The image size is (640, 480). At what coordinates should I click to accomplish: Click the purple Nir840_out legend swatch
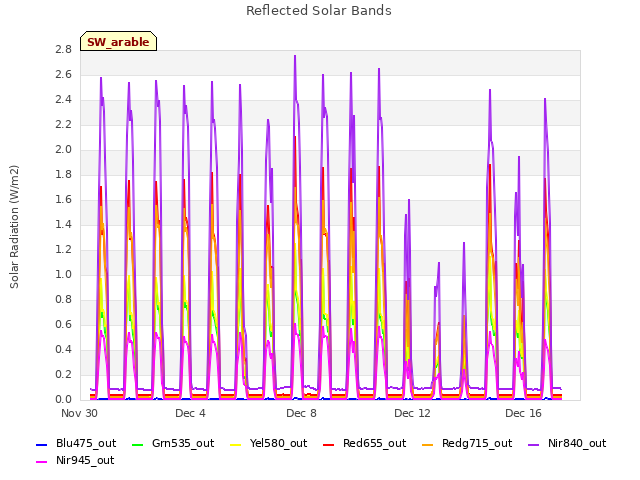pyautogui.click(x=533, y=444)
